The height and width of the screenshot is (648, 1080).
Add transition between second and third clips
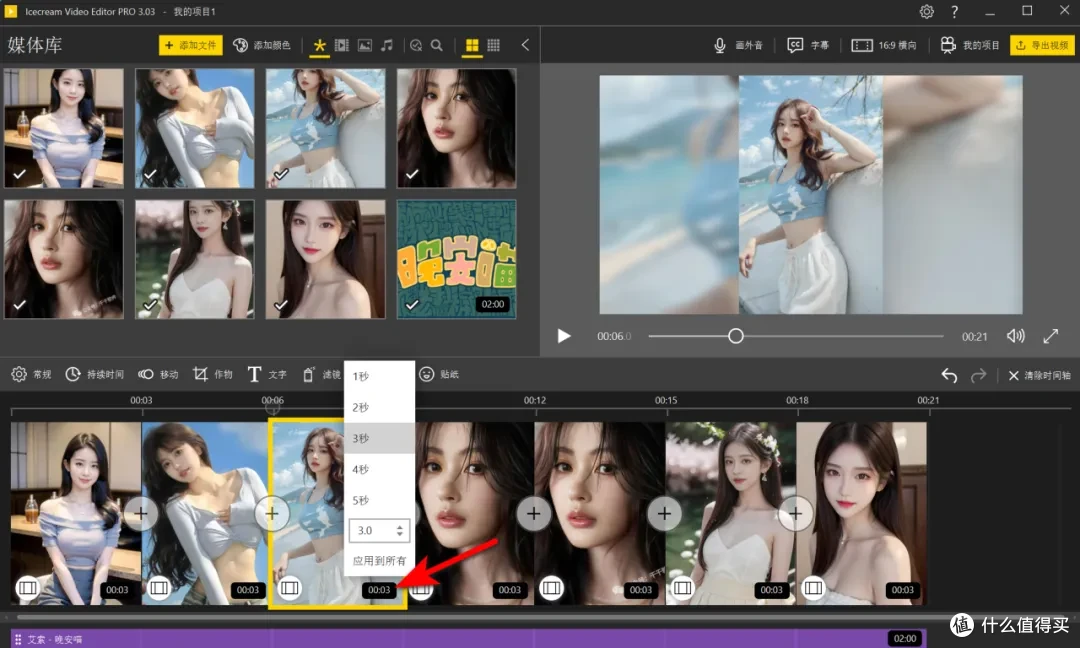point(271,513)
